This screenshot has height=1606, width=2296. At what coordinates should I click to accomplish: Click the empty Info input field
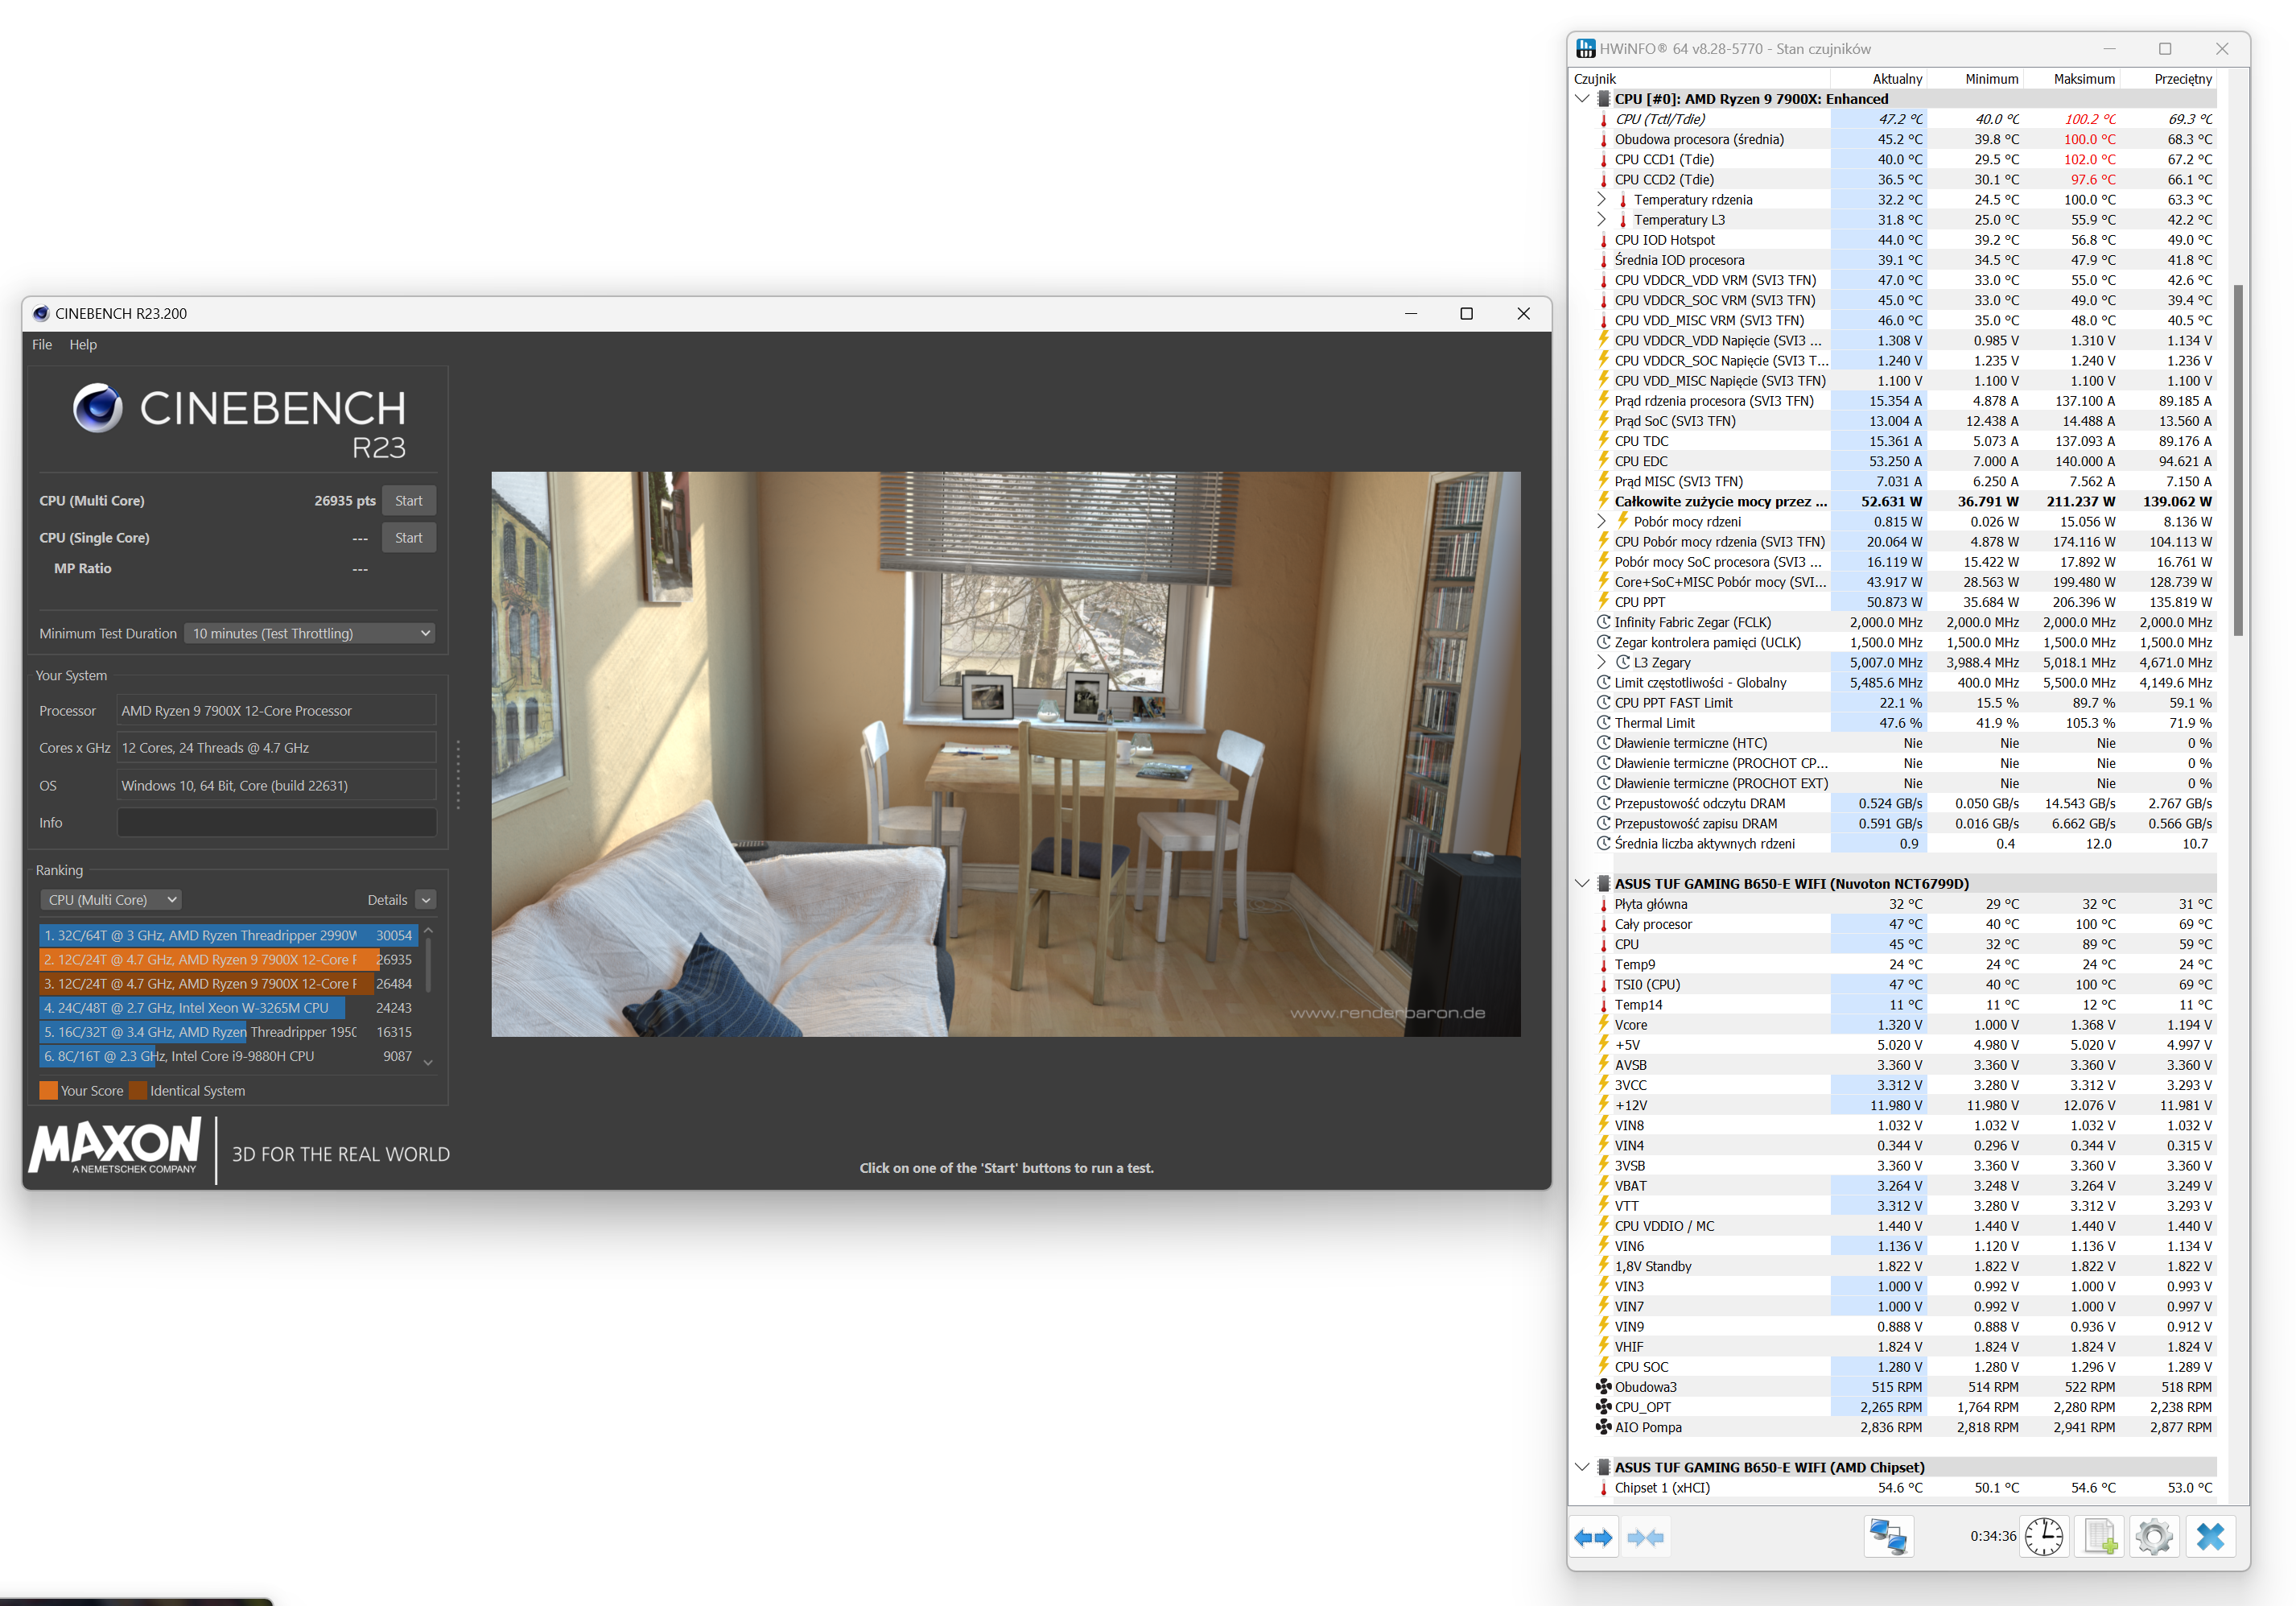[276, 822]
